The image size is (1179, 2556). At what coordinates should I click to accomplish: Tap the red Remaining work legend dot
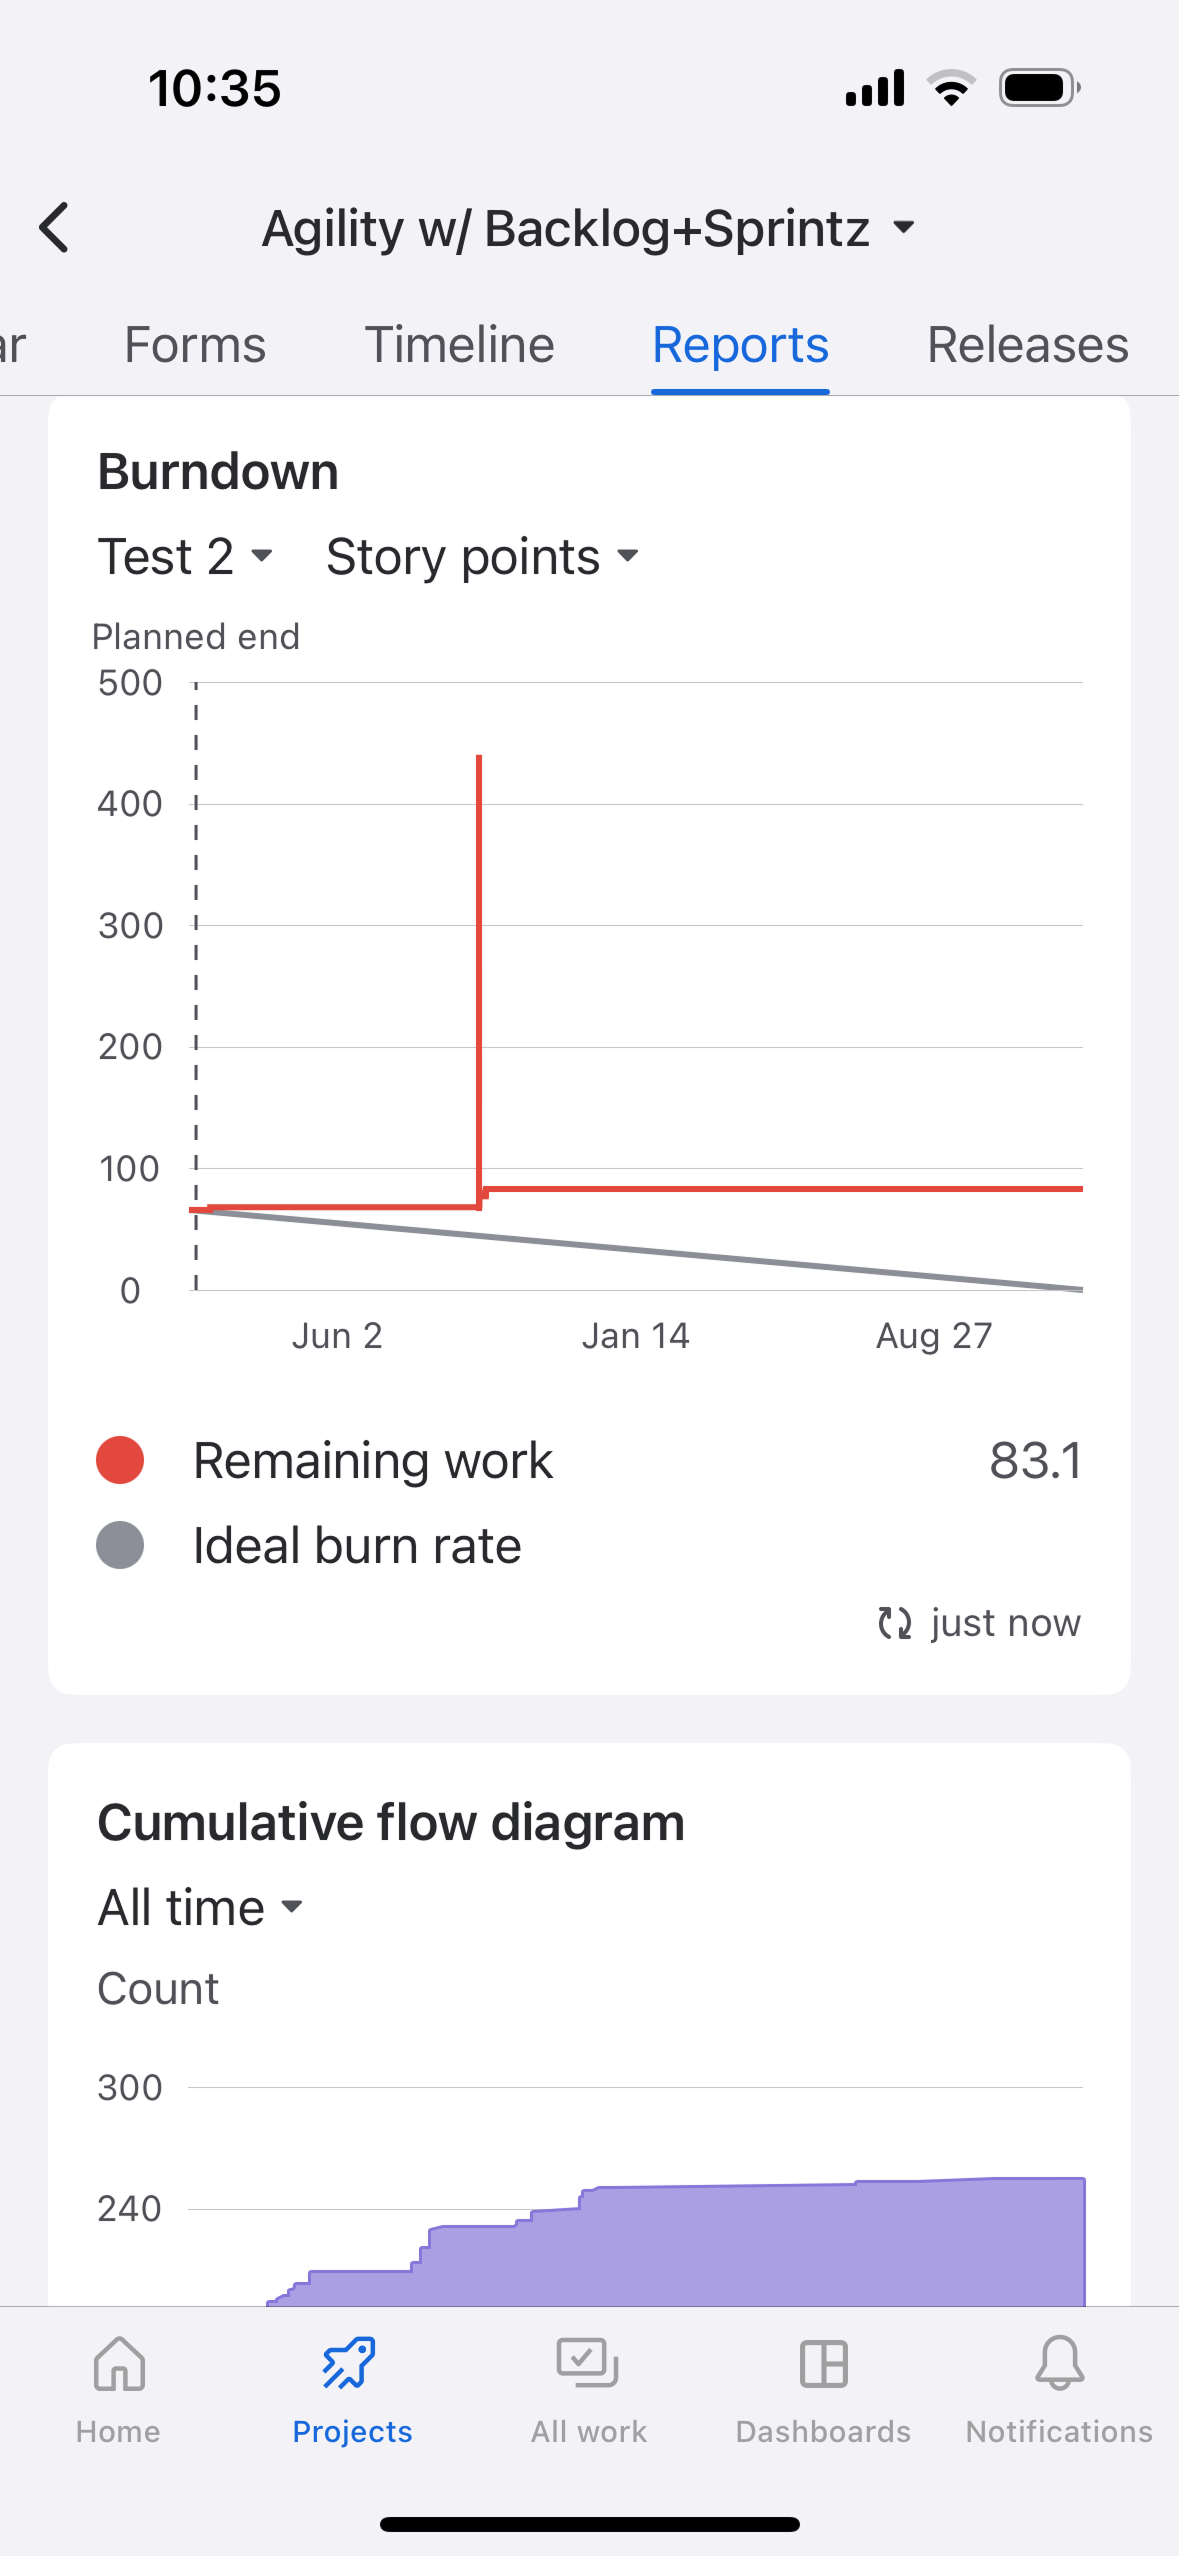(x=120, y=1460)
